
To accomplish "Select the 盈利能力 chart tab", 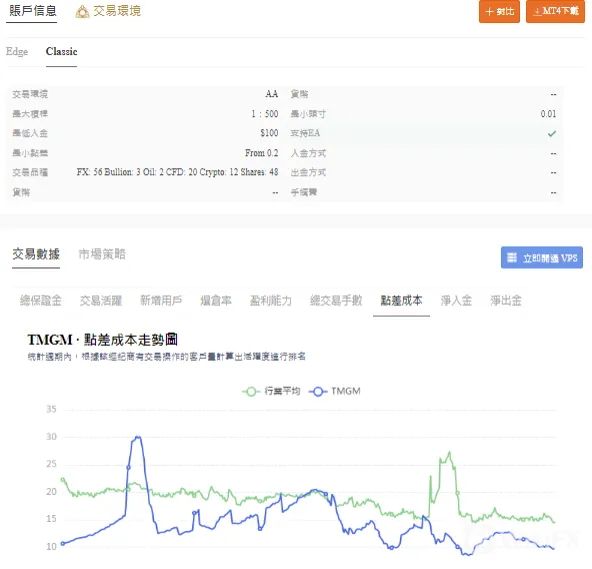I will coord(271,301).
